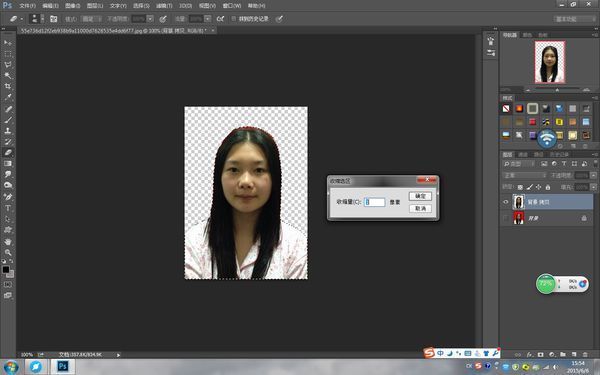Enable the airbrush option in options bar
This screenshot has width=600, height=375.
point(220,19)
